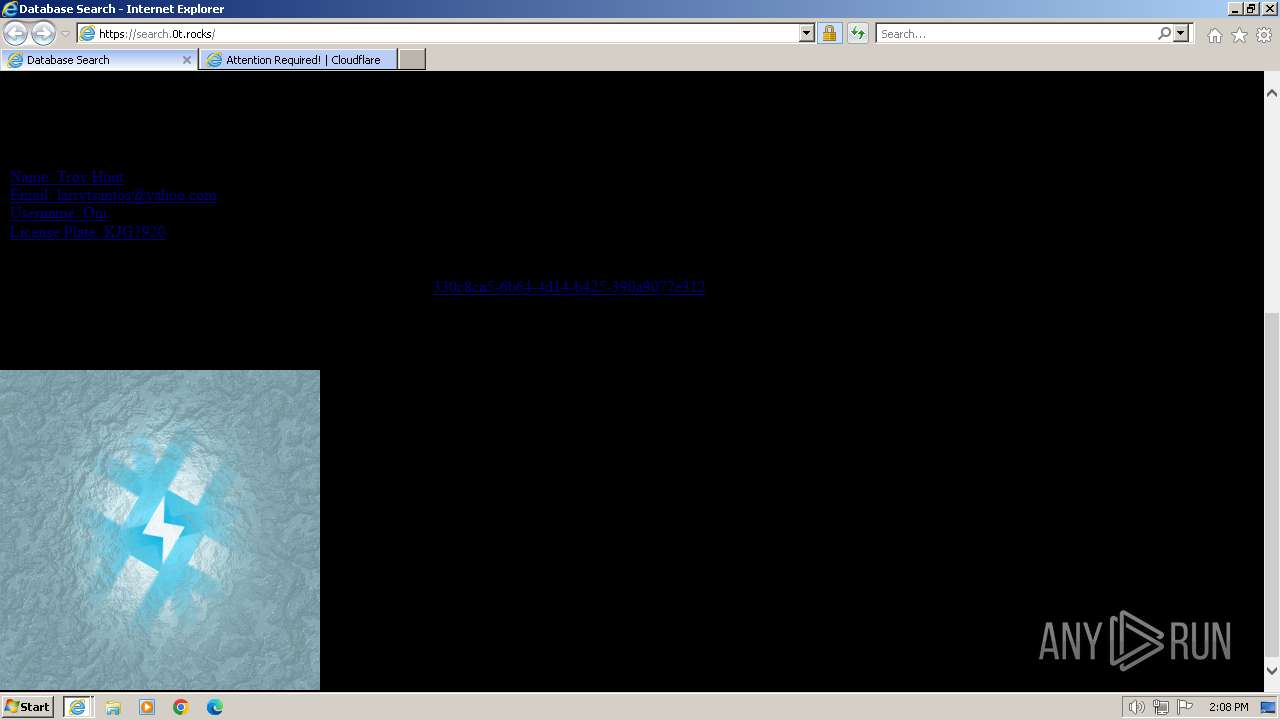Open the volume speaker tray icon
Screen dimensions: 1280x720
tap(1137, 707)
